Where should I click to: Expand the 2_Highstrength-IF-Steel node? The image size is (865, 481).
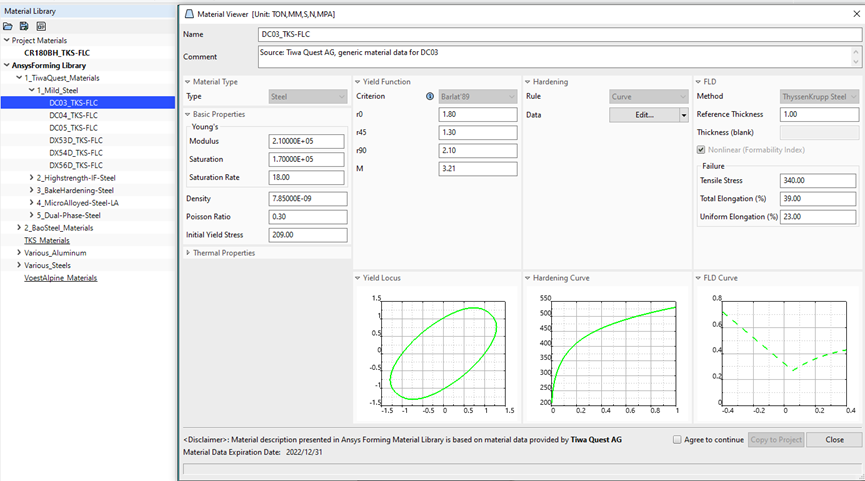click(x=31, y=178)
